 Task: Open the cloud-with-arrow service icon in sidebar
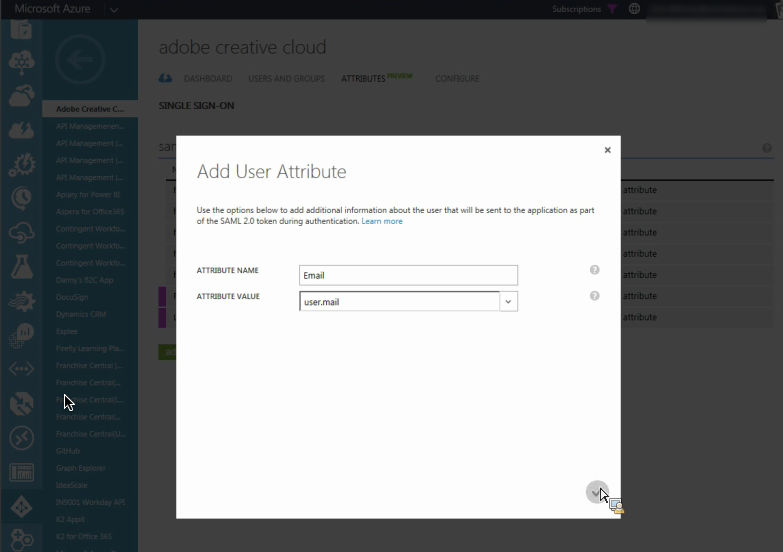click(21, 96)
